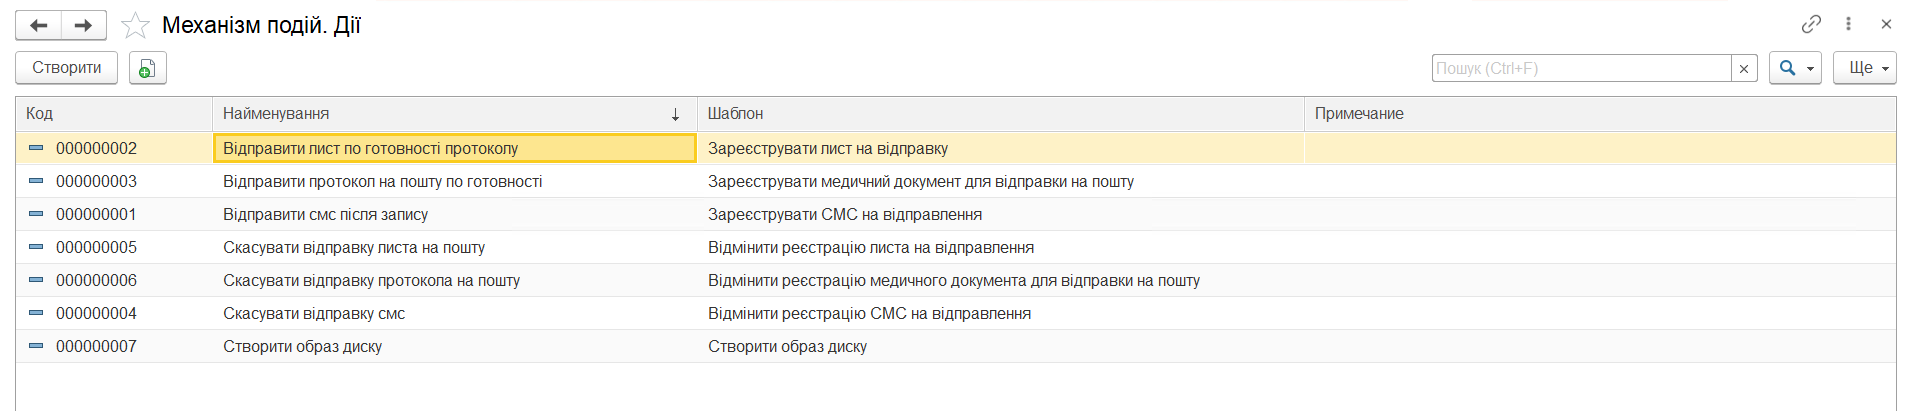Click the "Код" column header
Image resolution: width=1919 pixels, height=411 pixels.
[x=110, y=114]
